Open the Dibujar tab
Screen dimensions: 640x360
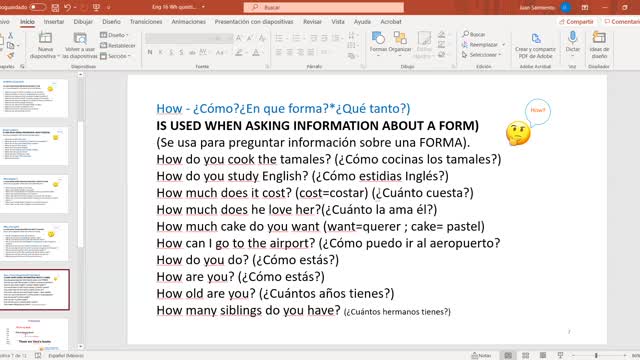[x=83, y=22]
